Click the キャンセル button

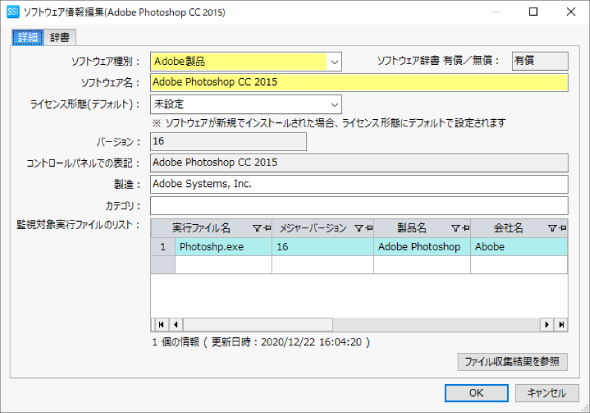(x=547, y=393)
